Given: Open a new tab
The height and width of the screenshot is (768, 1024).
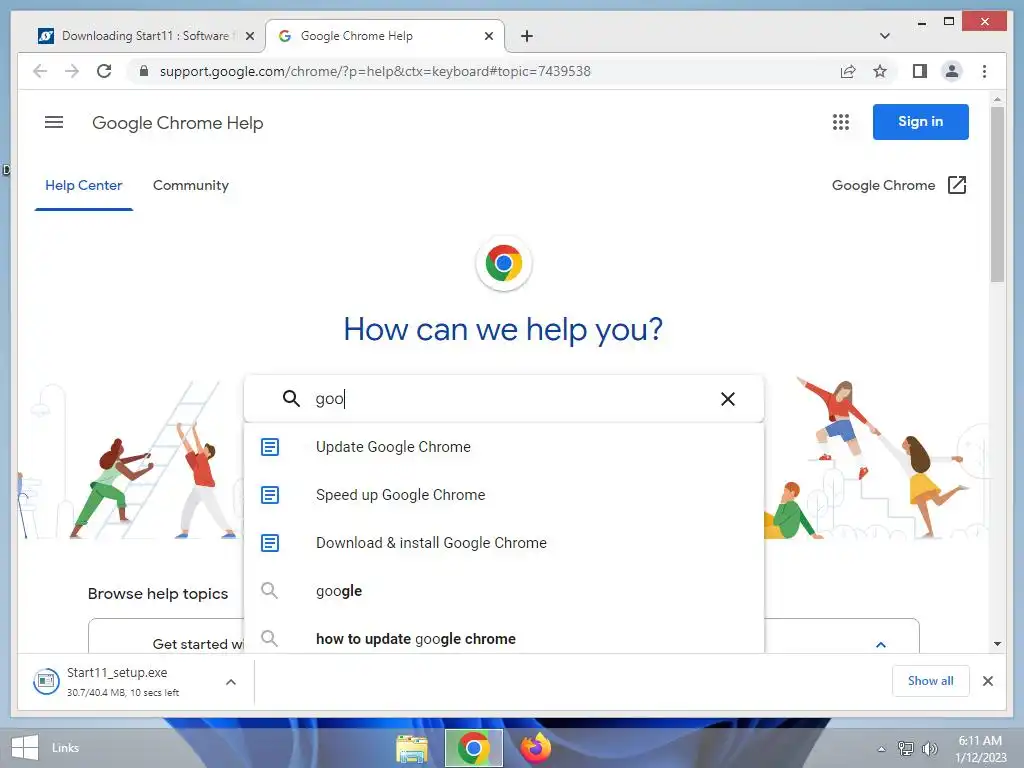Looking at the screenshot, I should point(526,36).
